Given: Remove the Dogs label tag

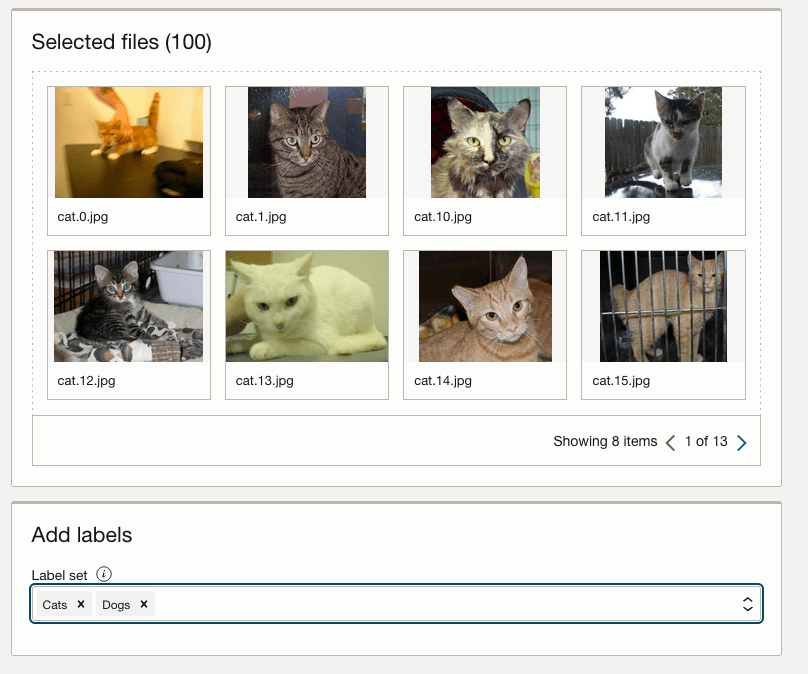Looking at the screenshot, I should (x=144, y=604).
